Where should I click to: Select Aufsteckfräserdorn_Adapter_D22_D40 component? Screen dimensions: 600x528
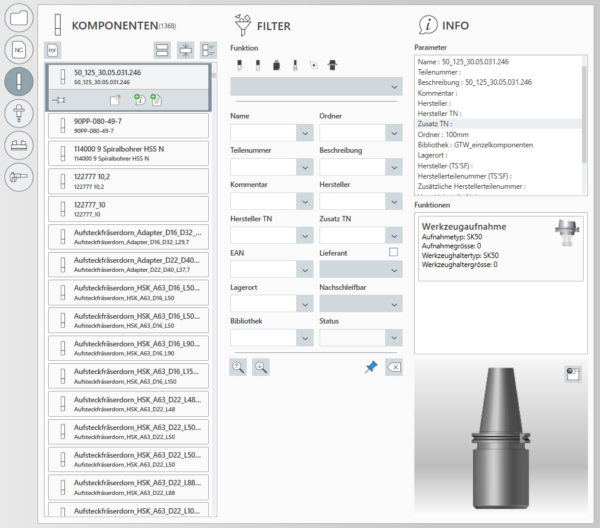(129, 264)
